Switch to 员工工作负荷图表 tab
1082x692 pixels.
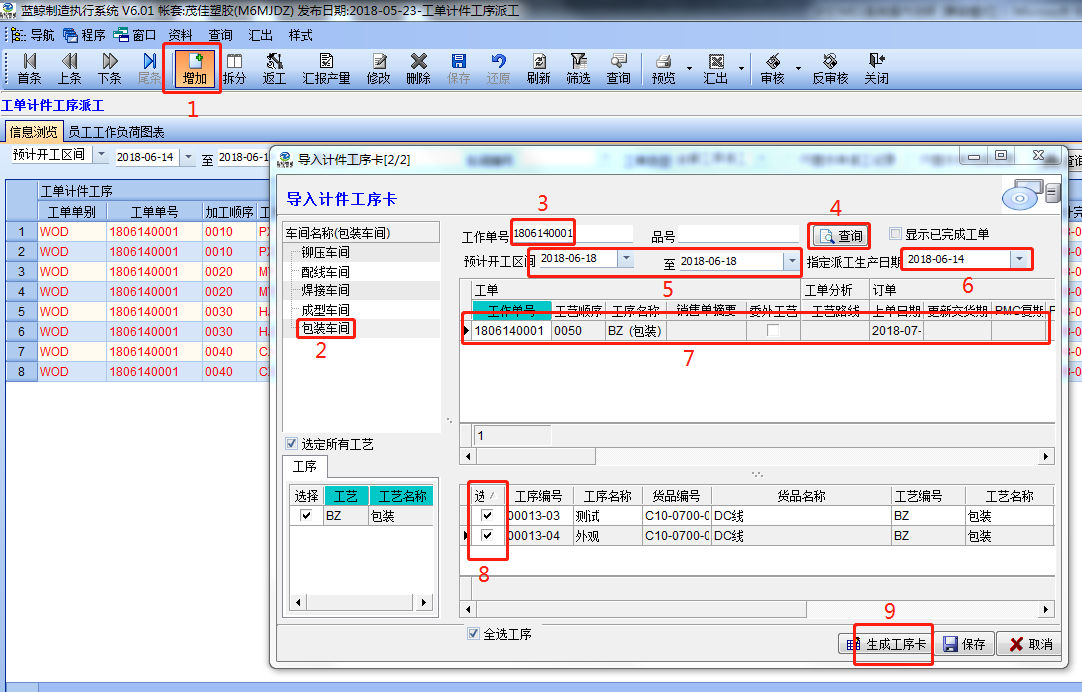tap(116, 132)
